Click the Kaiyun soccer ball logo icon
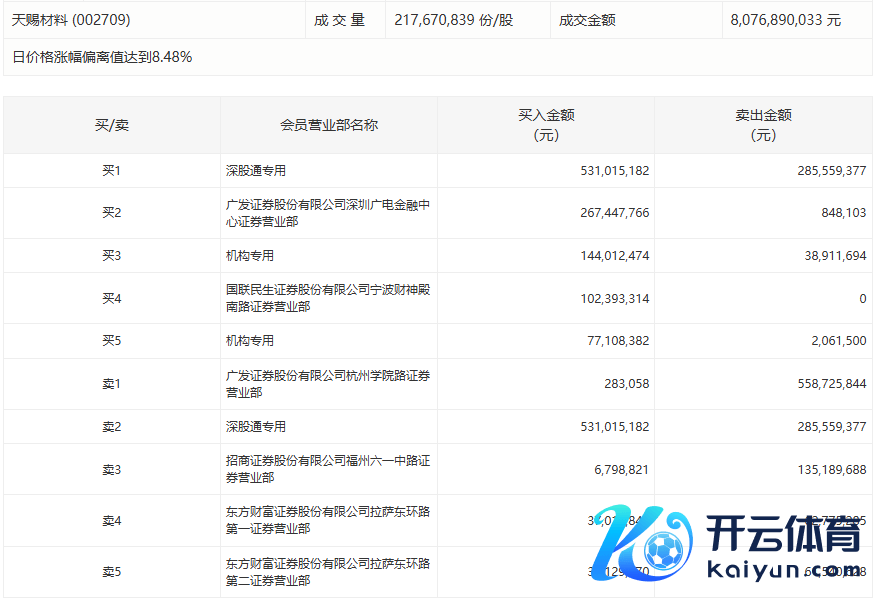 (657, 547)
